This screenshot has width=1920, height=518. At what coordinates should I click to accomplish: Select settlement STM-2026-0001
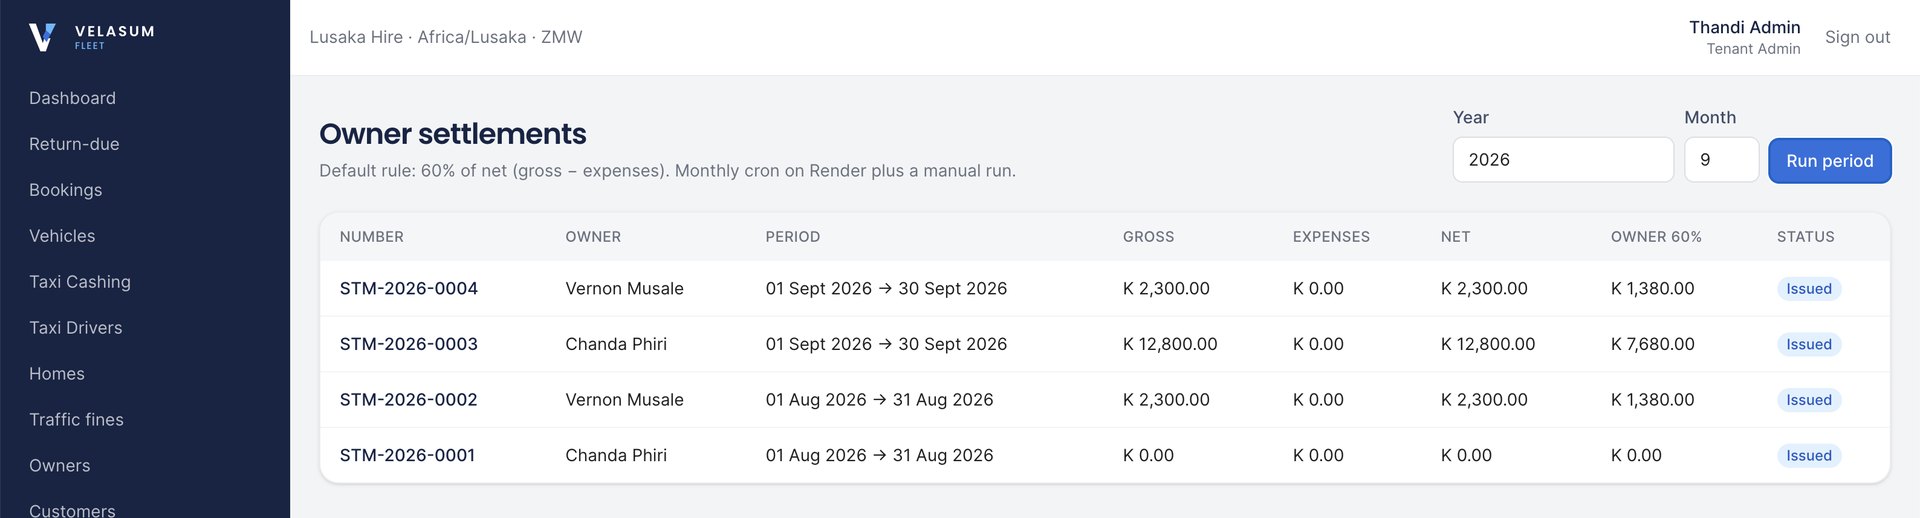pyautogui.click(x=407, y=455)
